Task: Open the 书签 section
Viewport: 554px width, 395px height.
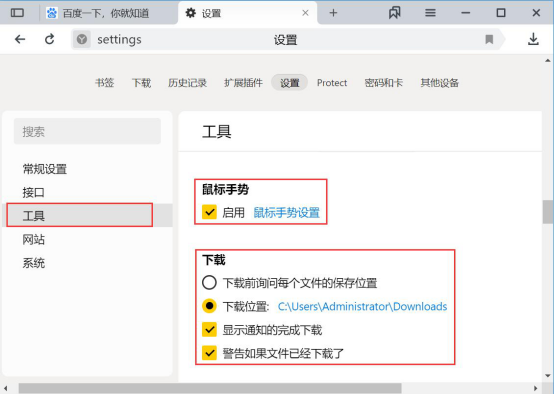Action: click(105, 83)
